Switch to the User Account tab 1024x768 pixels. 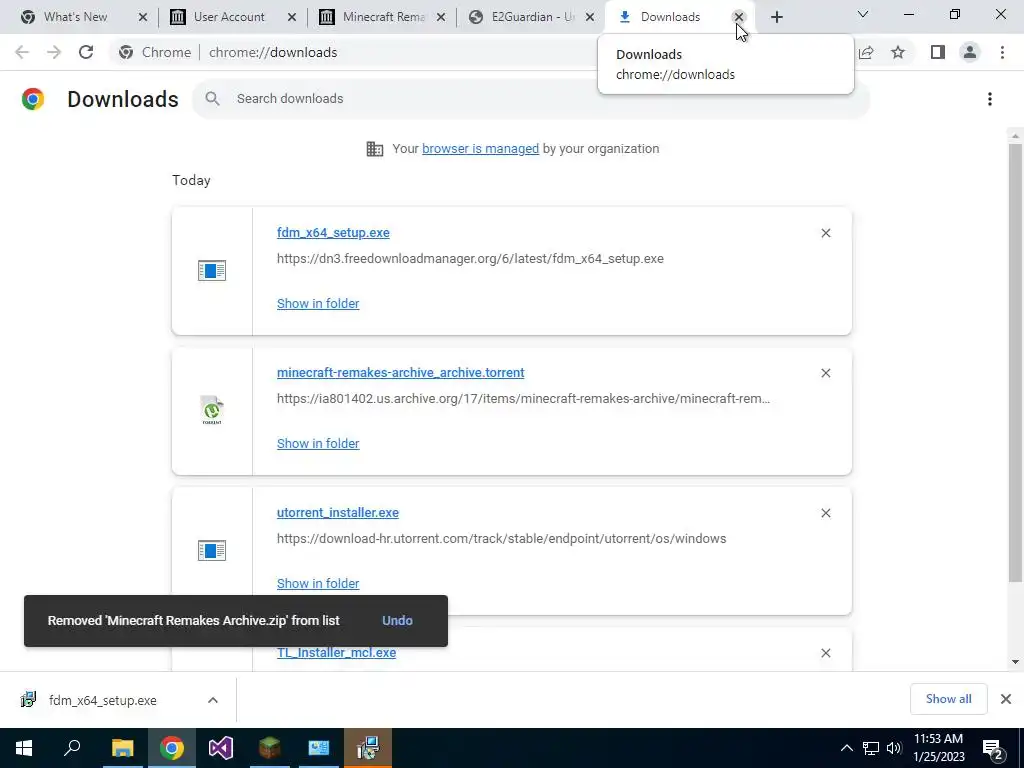tap(229, 17)
